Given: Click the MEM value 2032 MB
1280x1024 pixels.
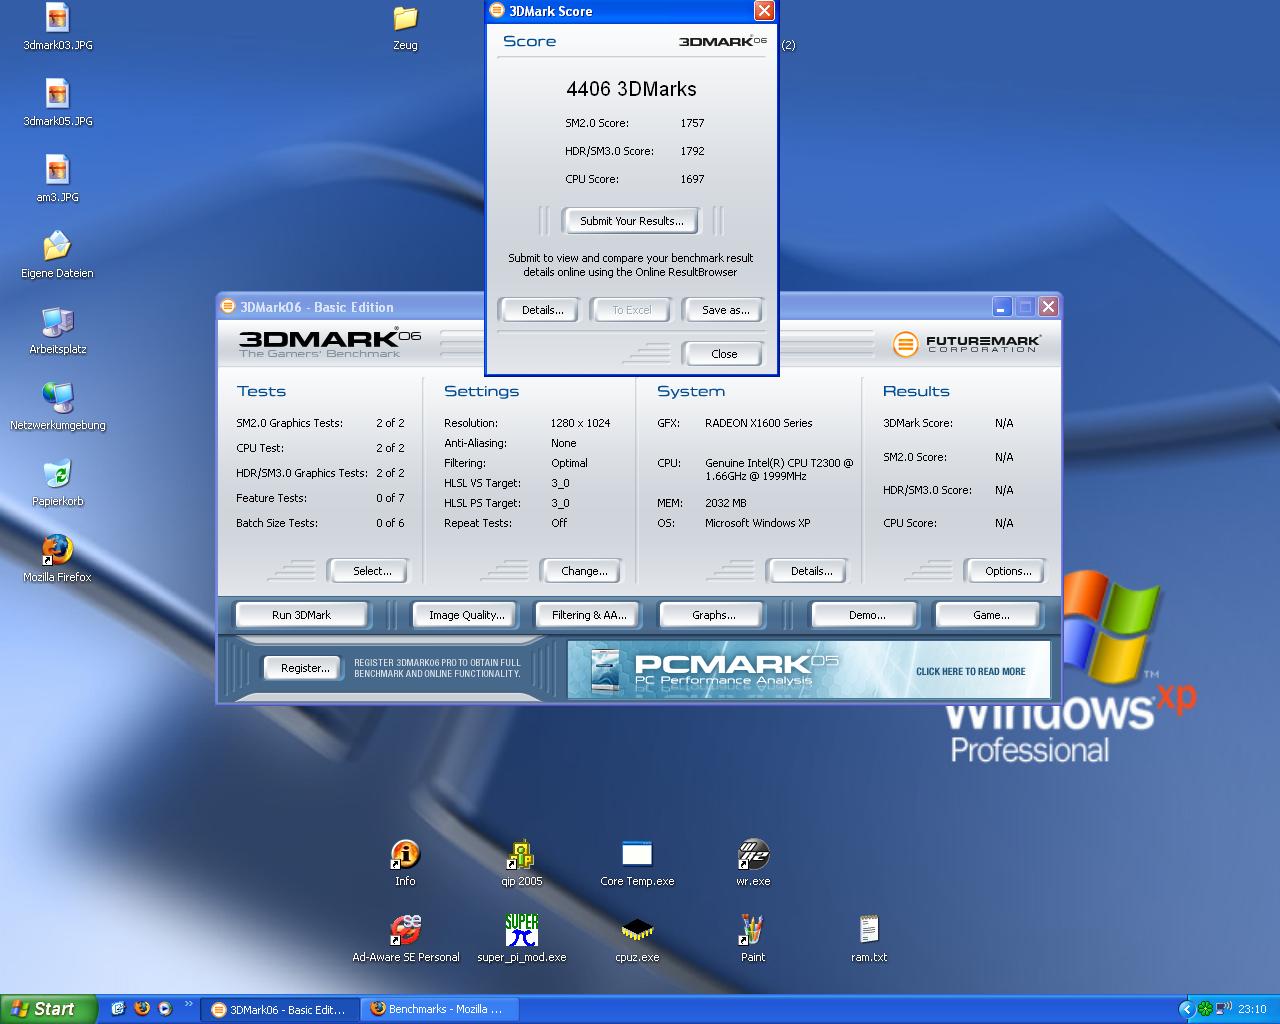Looking at the screenshot, I should [x=725, y=503].
